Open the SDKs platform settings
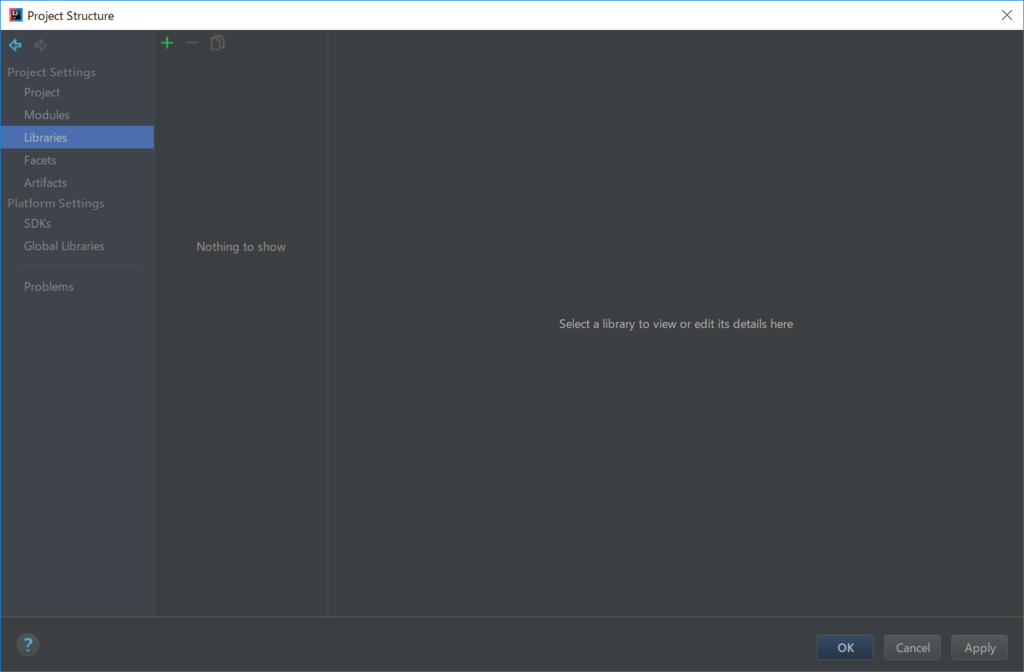The image size is (1024, 672). [77, 223]
